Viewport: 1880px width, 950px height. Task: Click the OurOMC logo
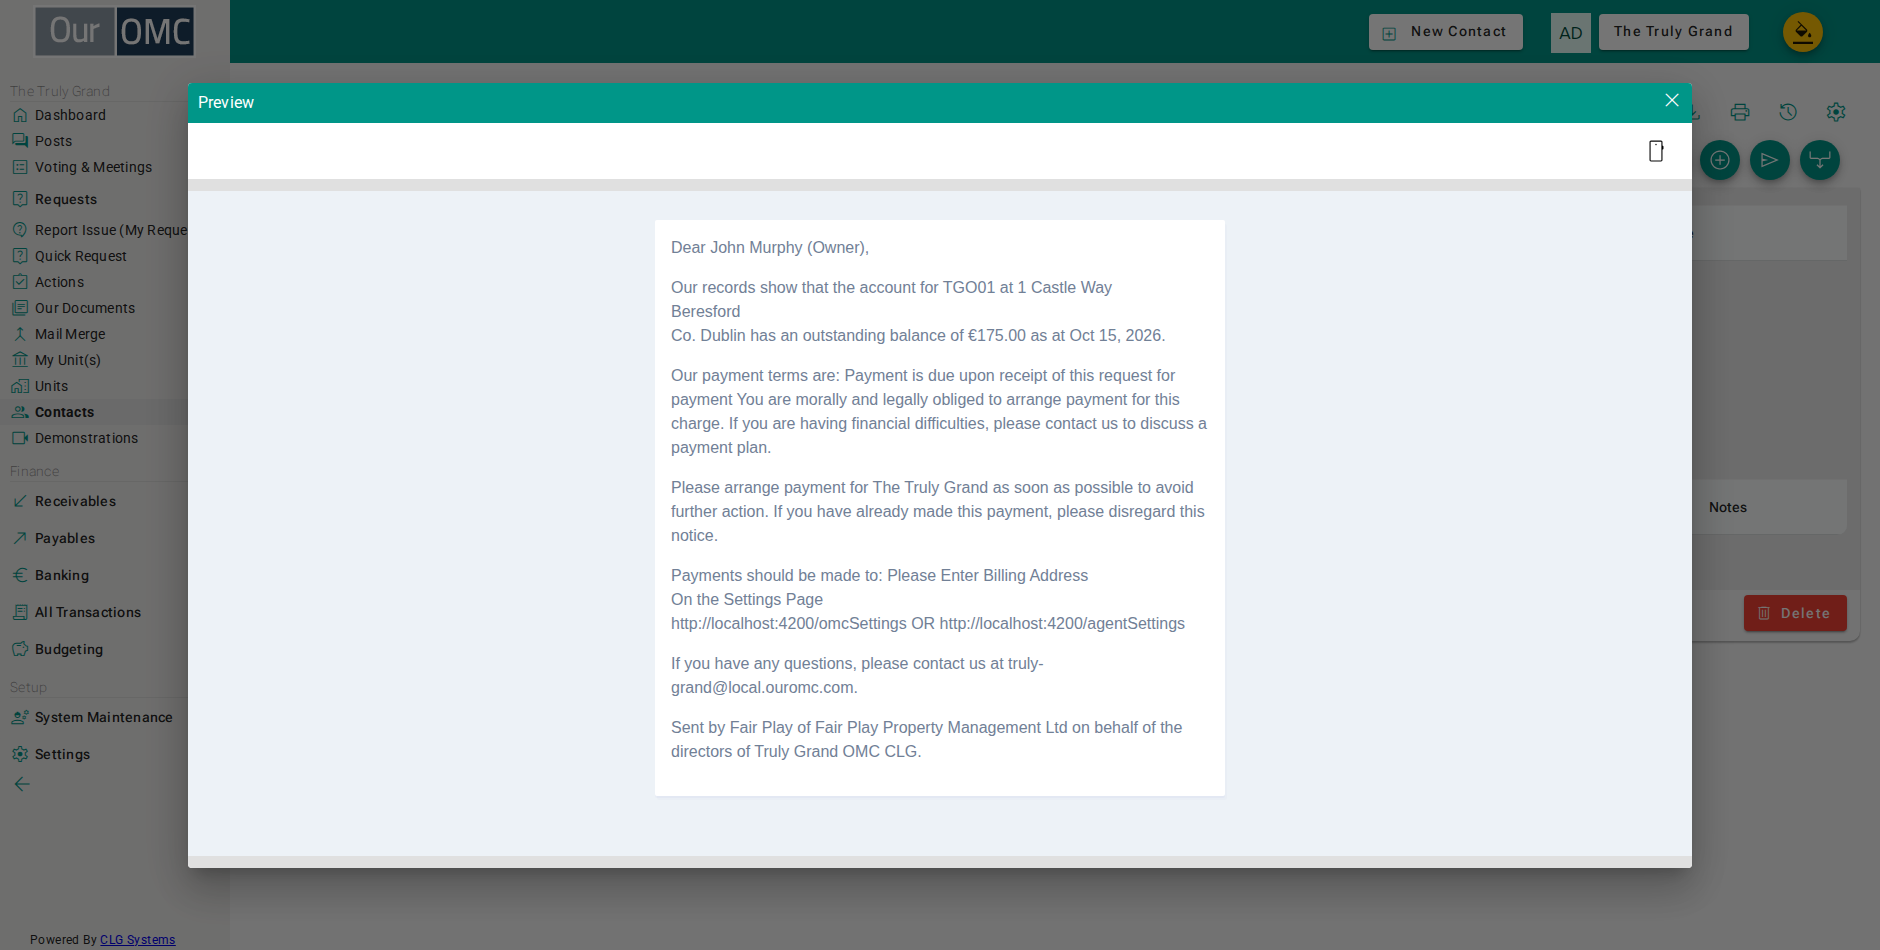pyautogui.click(x=115, y=32)
